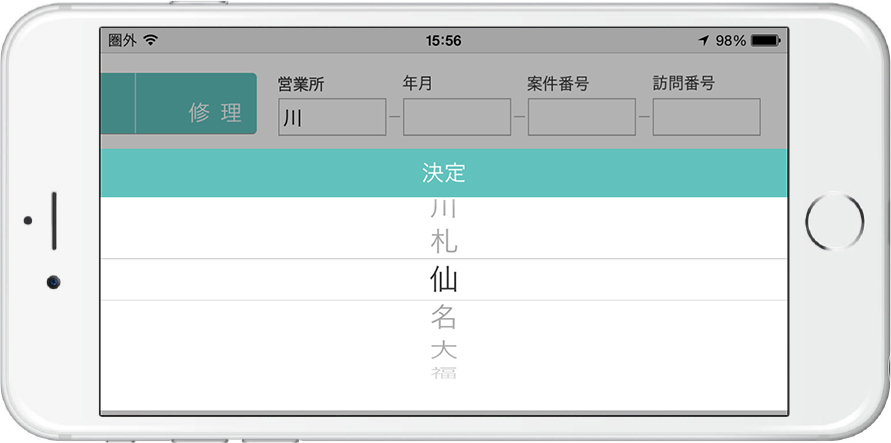Tap the 圏外 signal status text
This screenshot has width=891, height=443.
tap(122, 40)
